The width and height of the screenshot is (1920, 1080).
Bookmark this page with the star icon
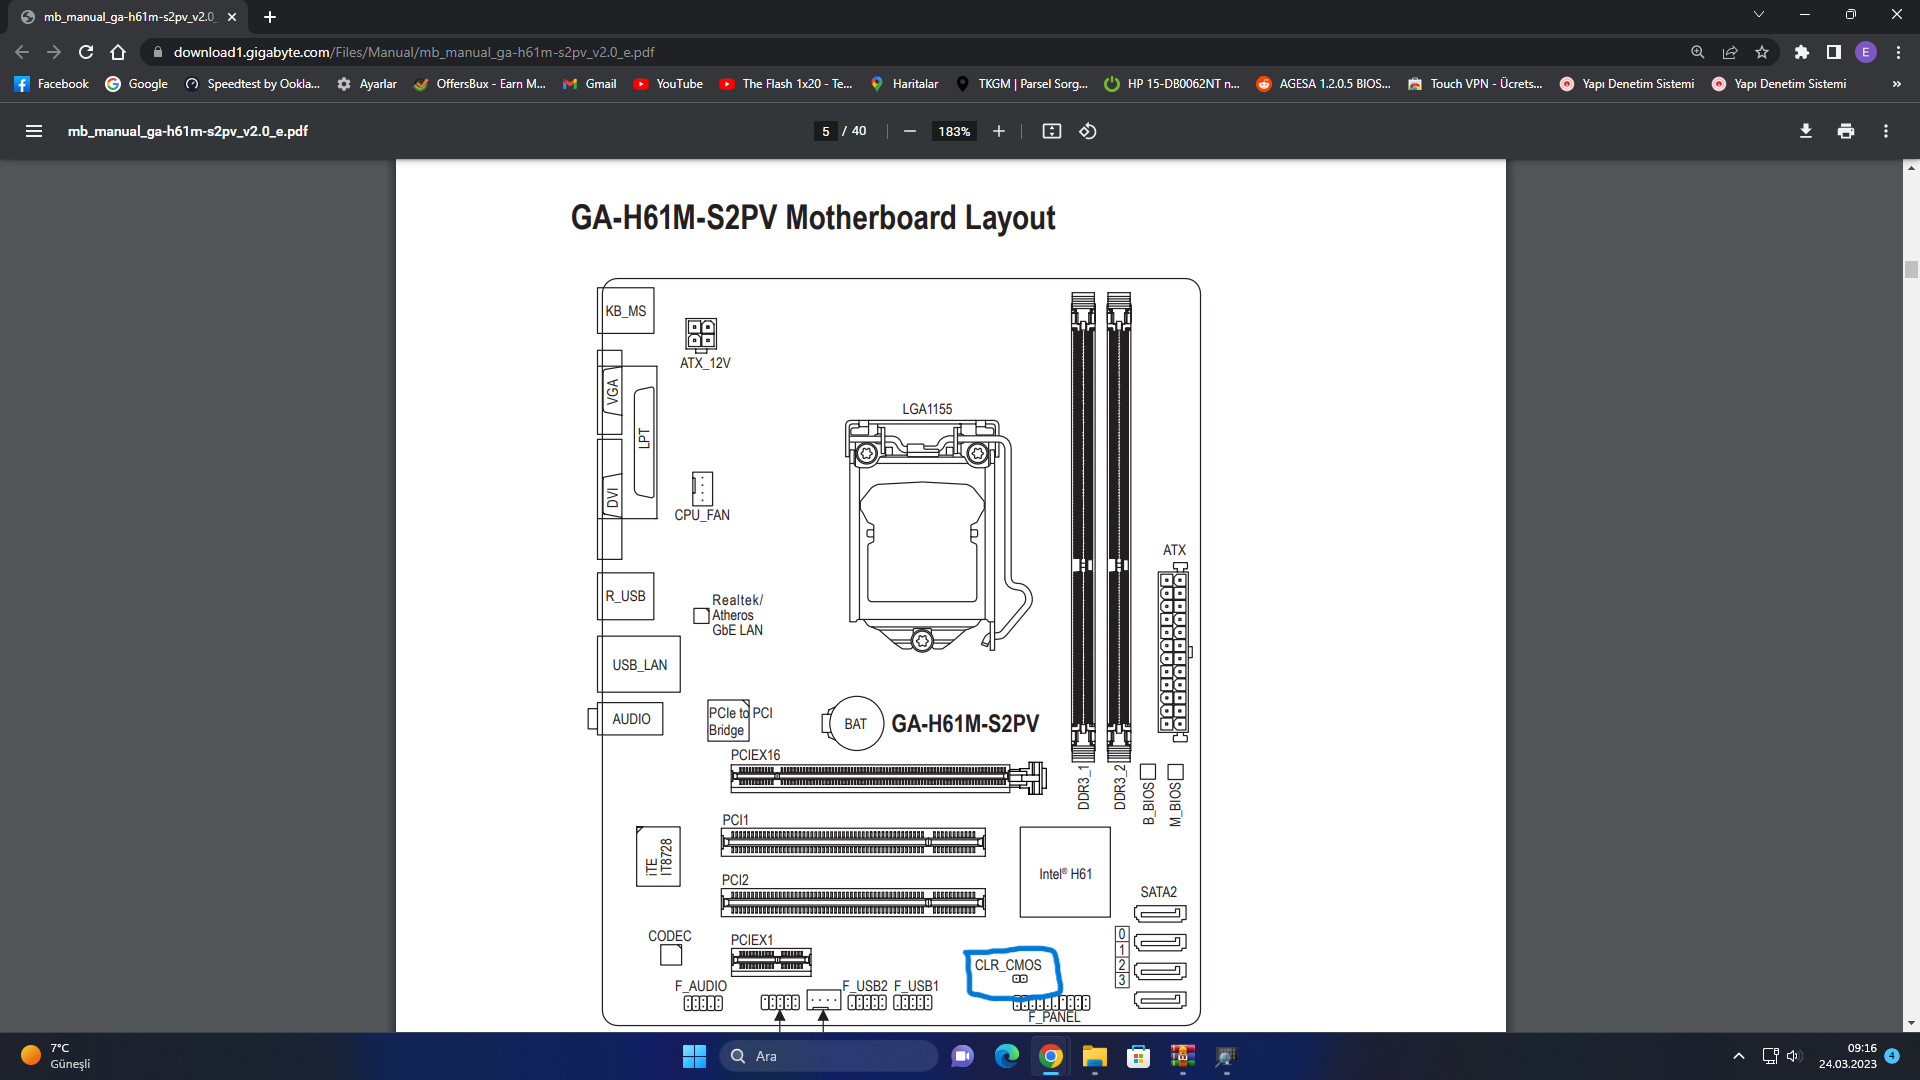pyautogui.click(x=1762, y=52)
